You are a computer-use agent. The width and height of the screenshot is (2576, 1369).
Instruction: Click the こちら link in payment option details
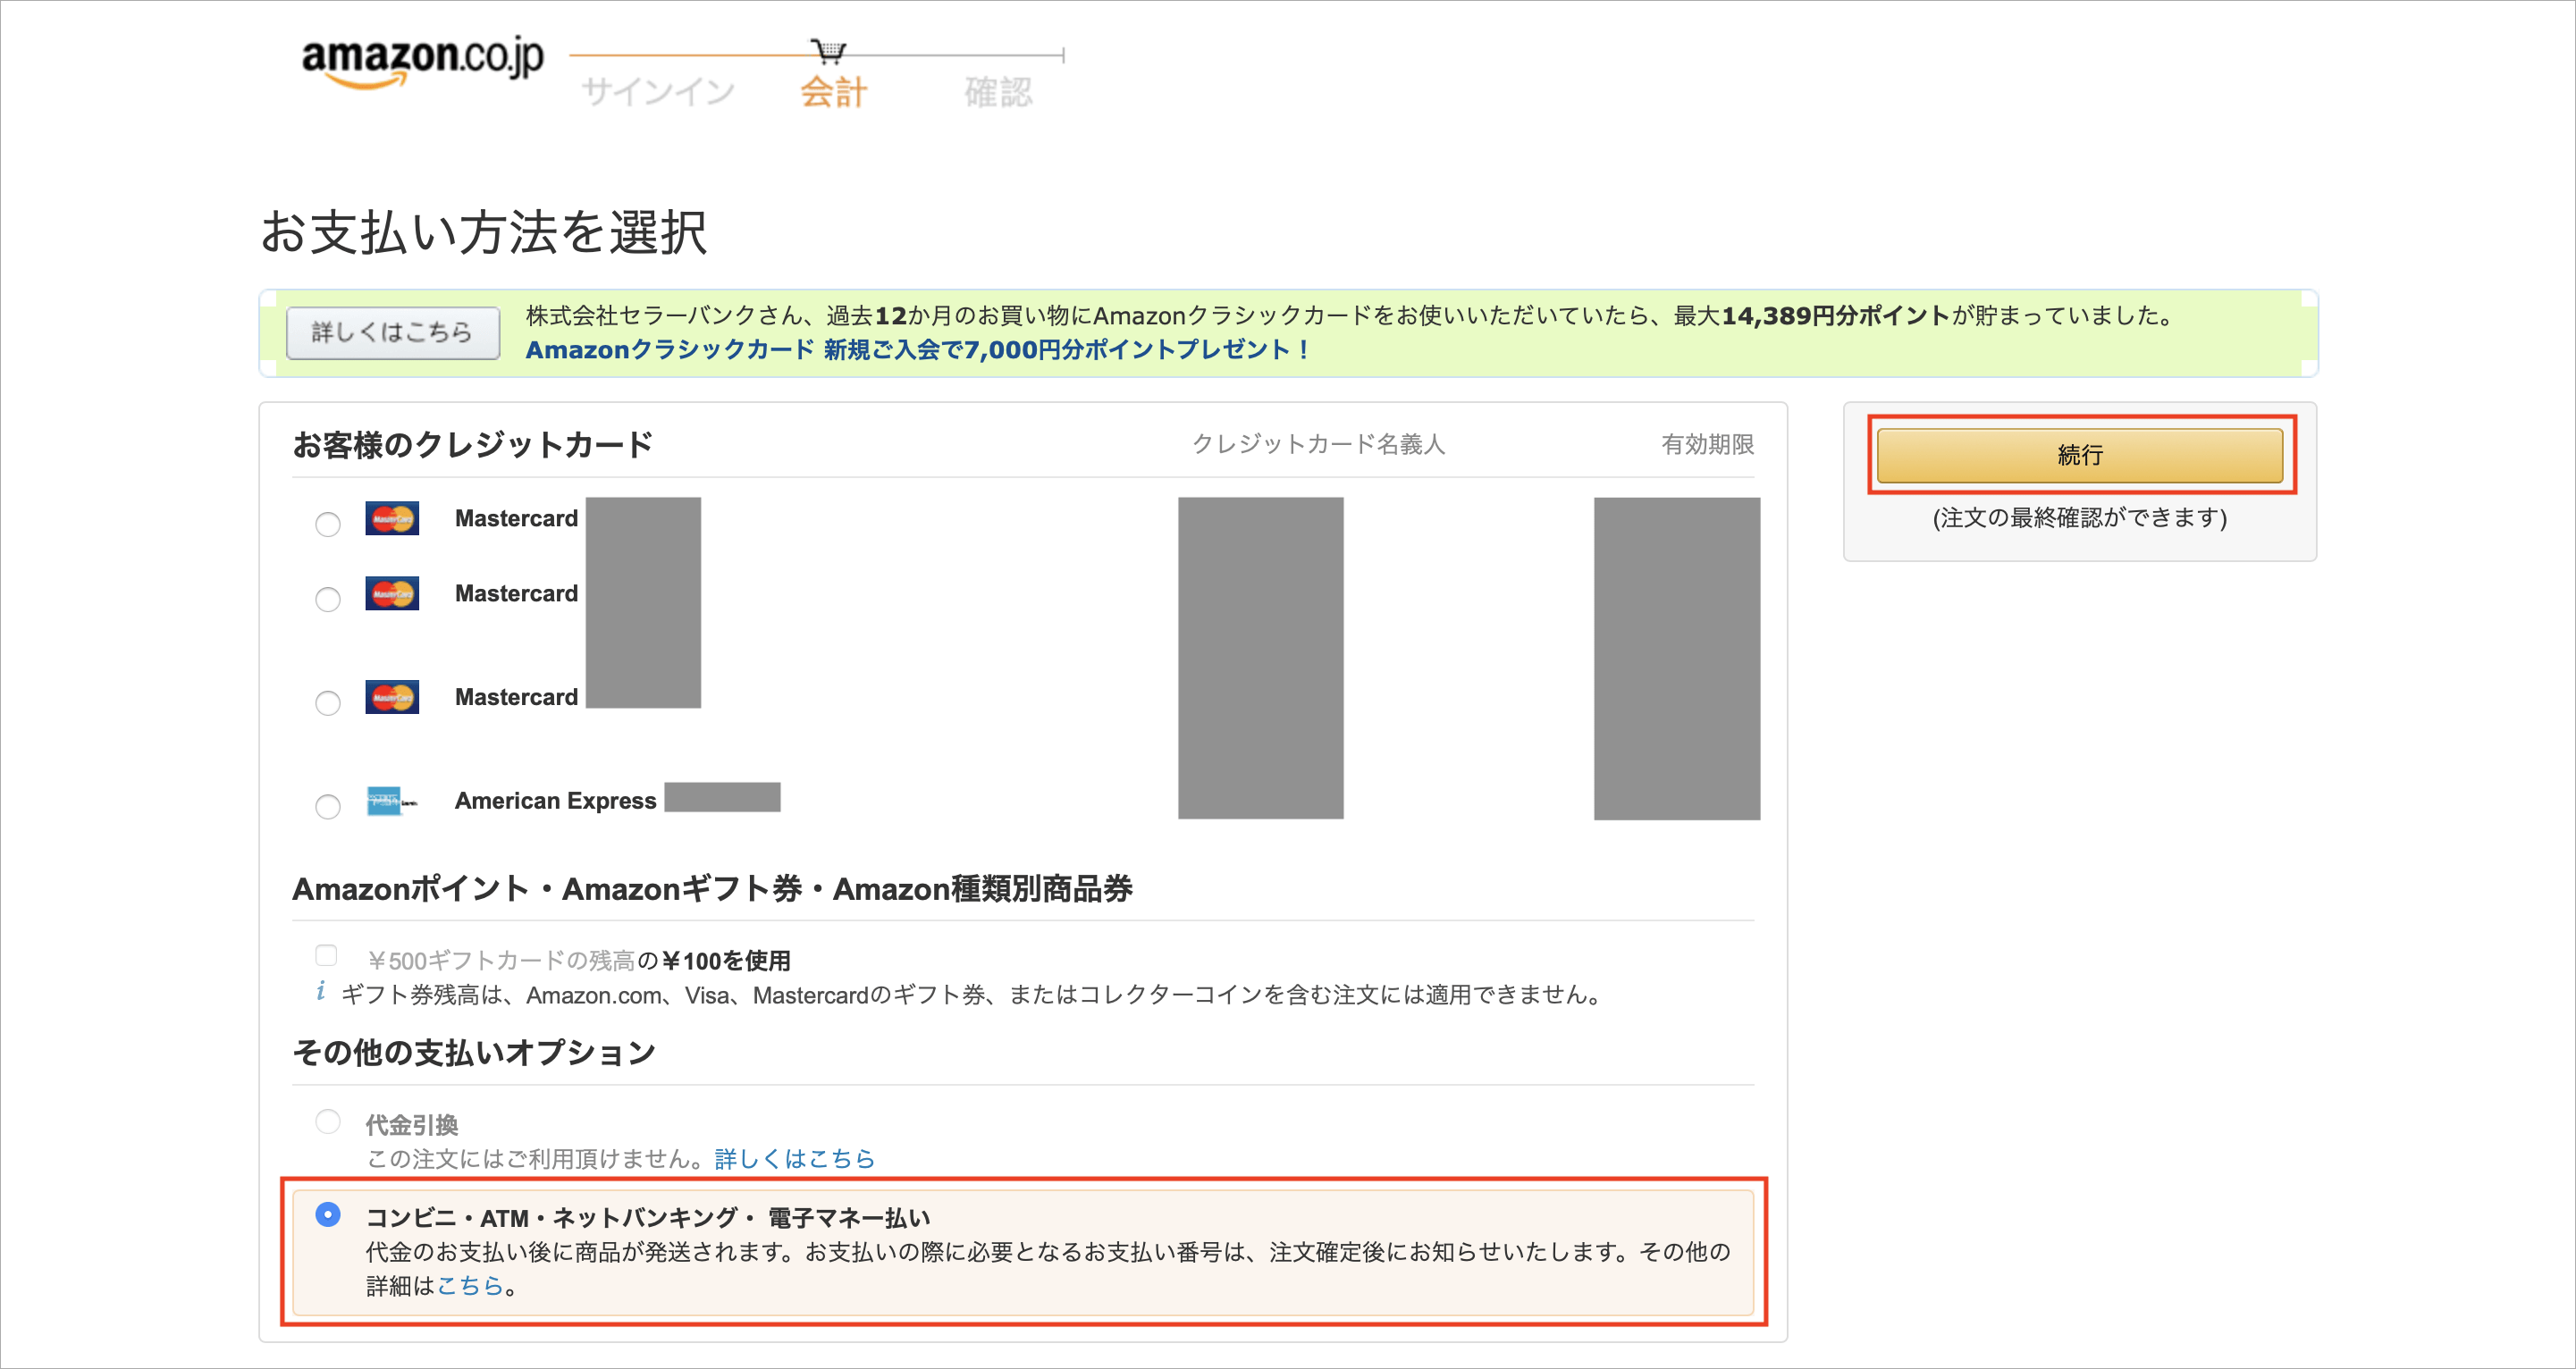(471, 1288)
